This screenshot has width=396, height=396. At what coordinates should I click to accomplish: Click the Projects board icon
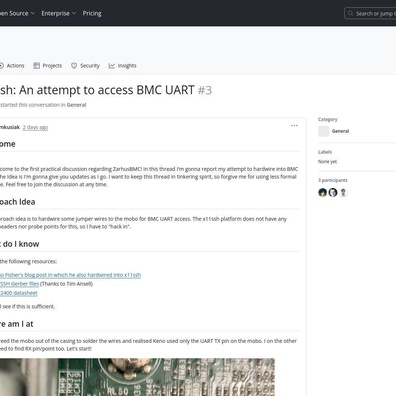click(x=36, y=66)
